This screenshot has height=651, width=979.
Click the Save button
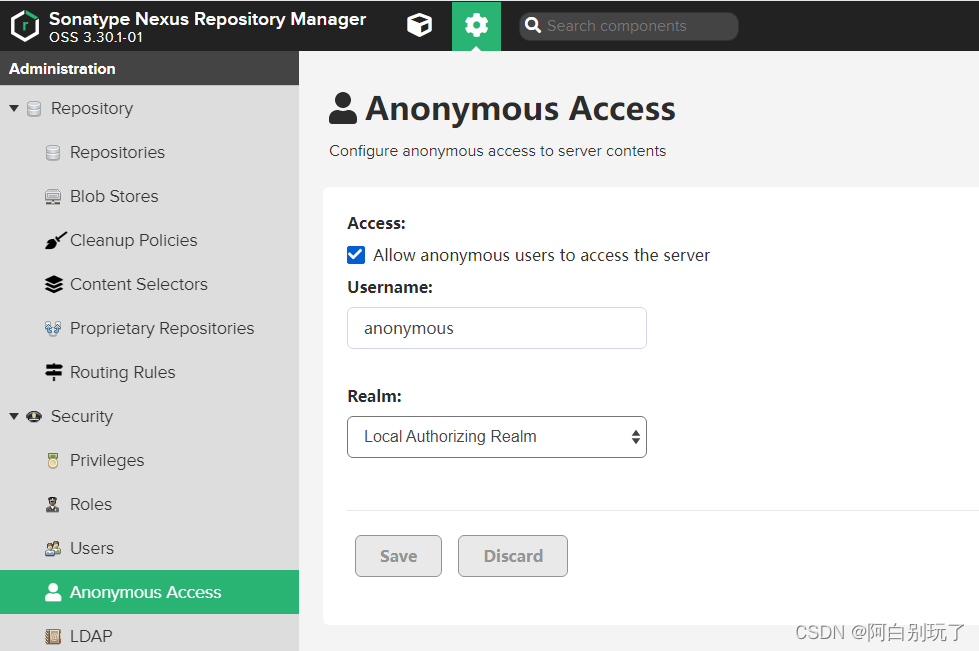[x=398, y=556]
